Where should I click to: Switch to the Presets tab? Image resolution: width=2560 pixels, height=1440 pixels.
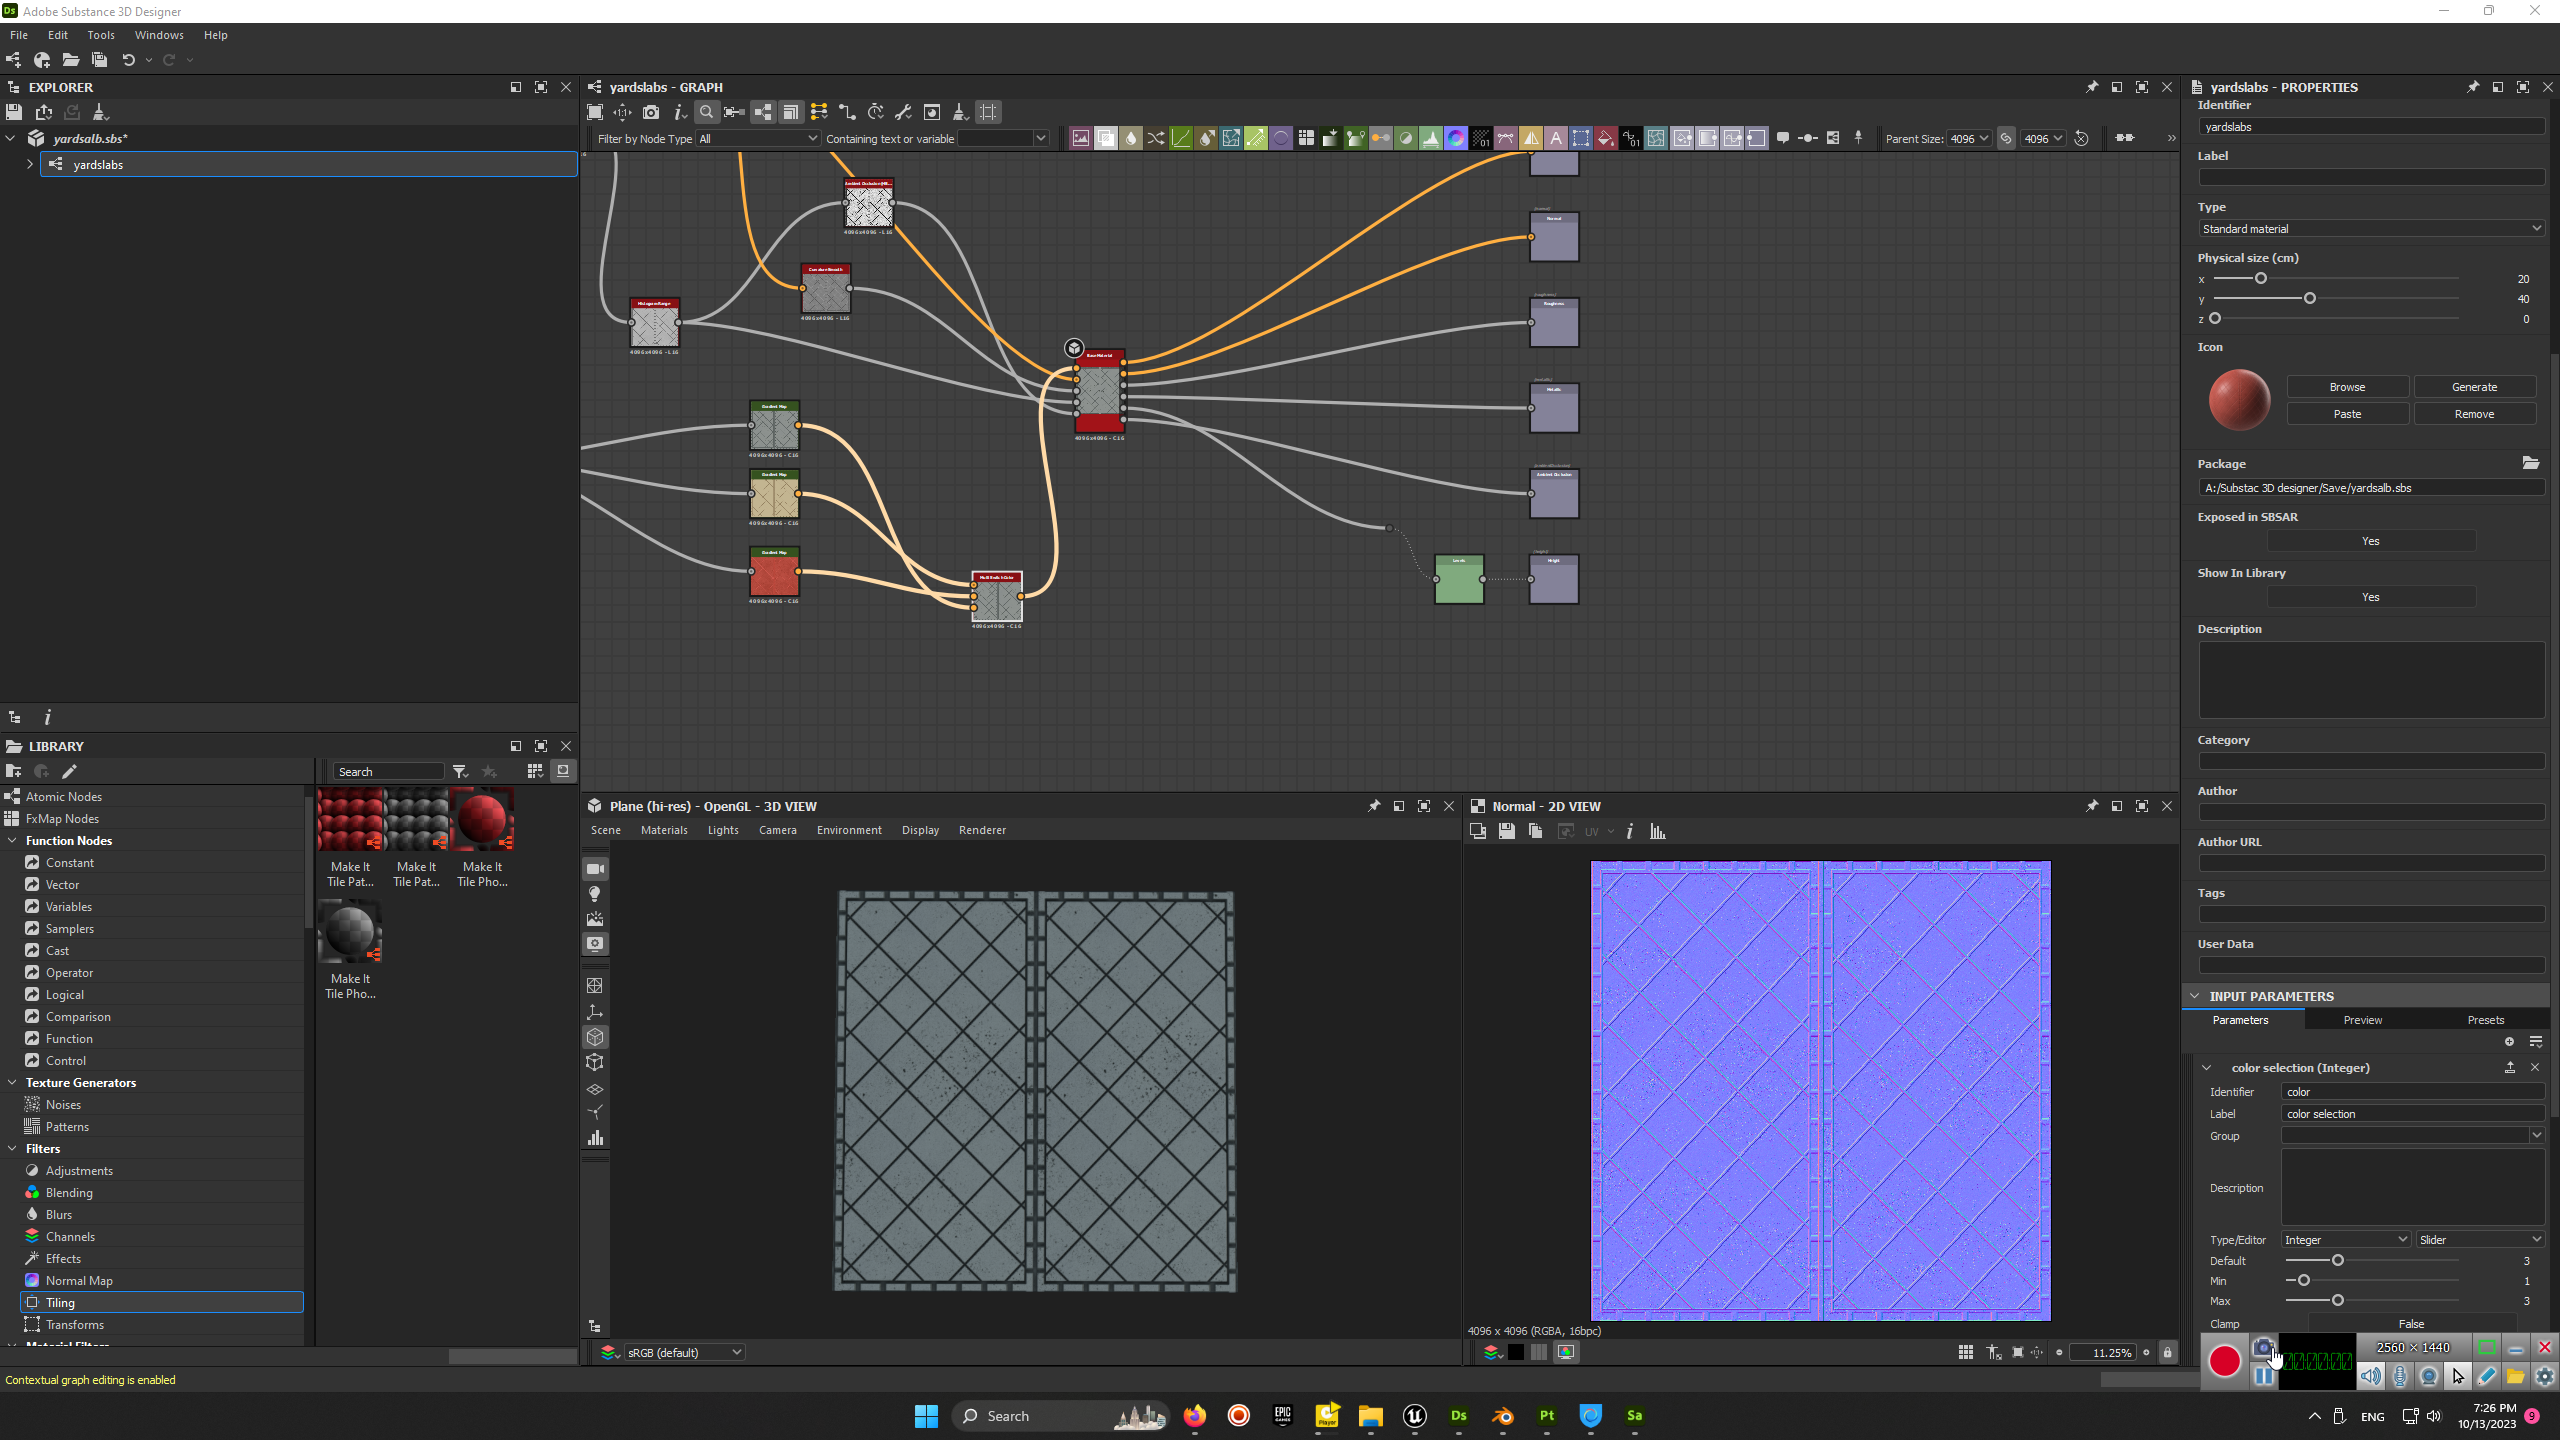(x=2485, y=1020)
